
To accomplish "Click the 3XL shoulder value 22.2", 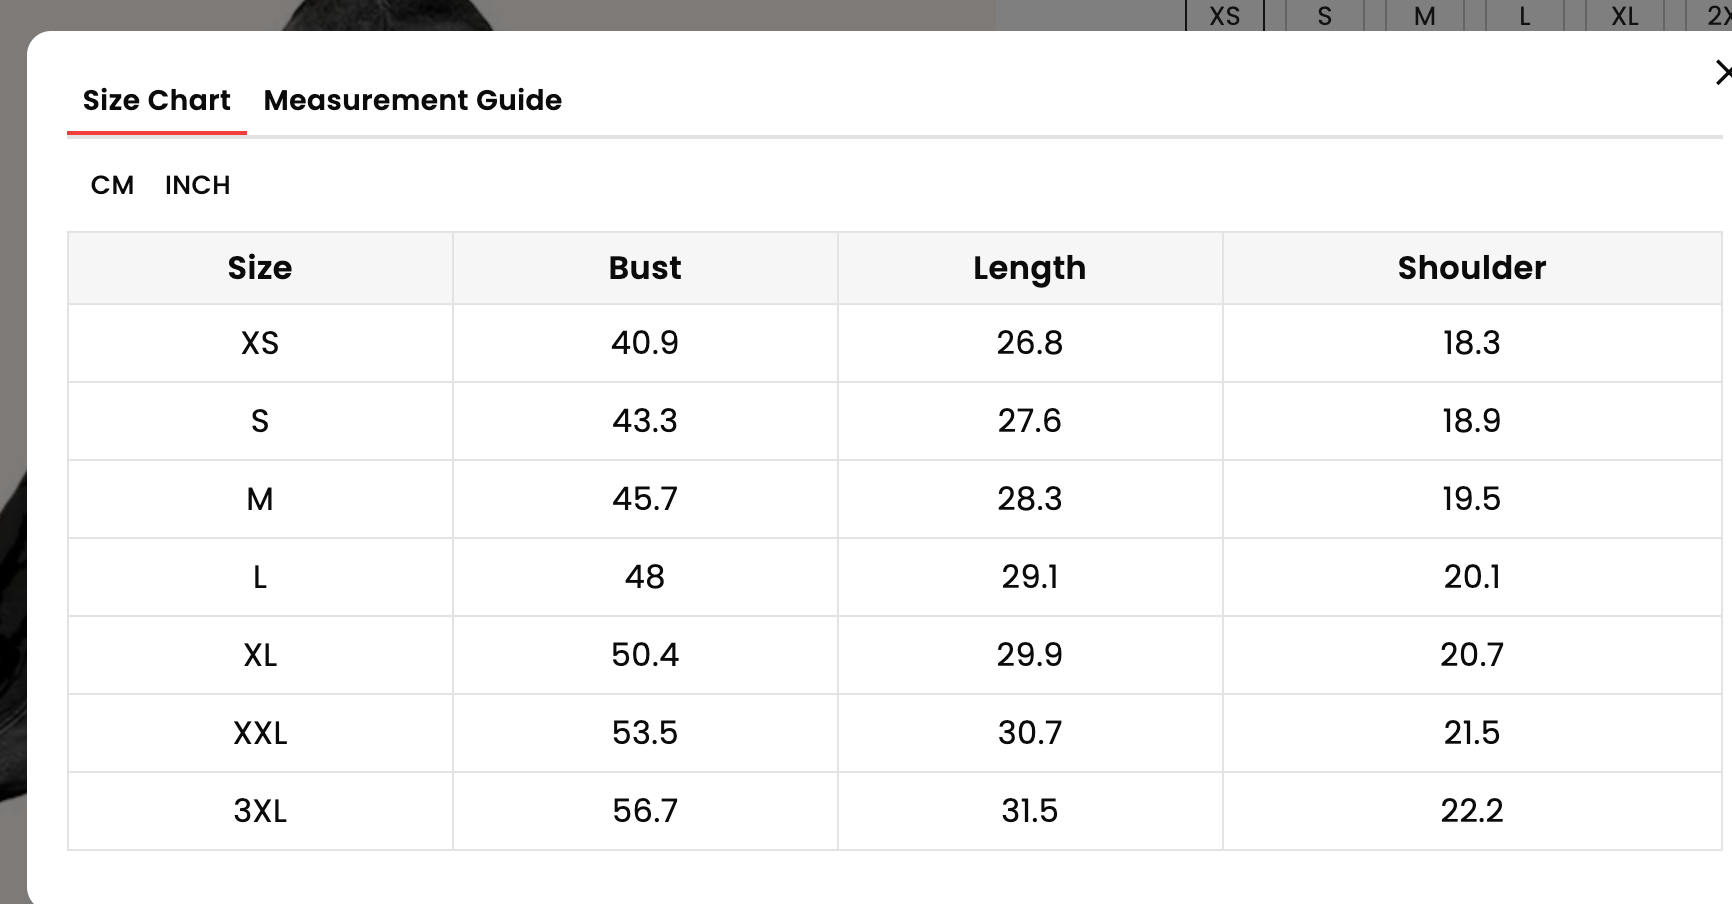I will click(1471, 811).
